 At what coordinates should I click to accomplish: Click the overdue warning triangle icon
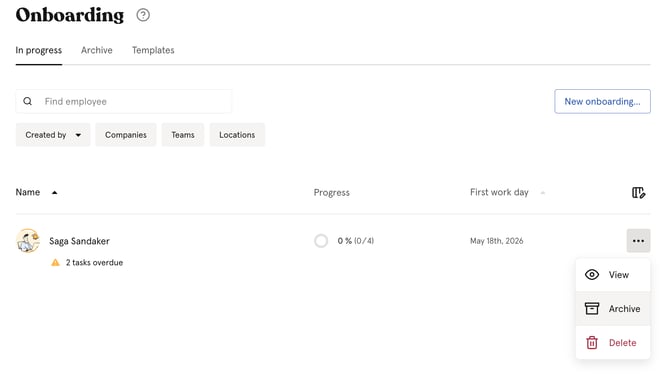(55, 262)
